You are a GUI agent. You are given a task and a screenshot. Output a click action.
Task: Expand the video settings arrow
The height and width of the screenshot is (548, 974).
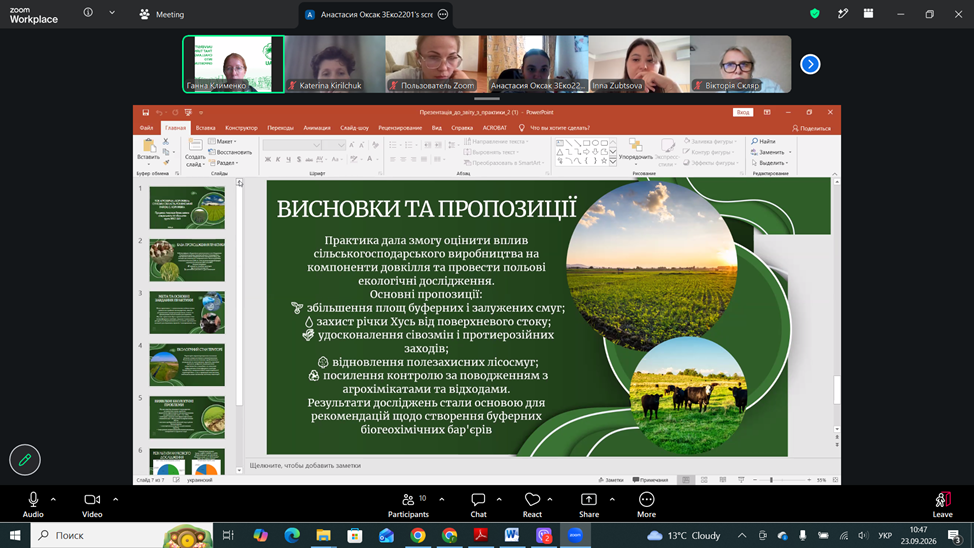click(116, 499)
